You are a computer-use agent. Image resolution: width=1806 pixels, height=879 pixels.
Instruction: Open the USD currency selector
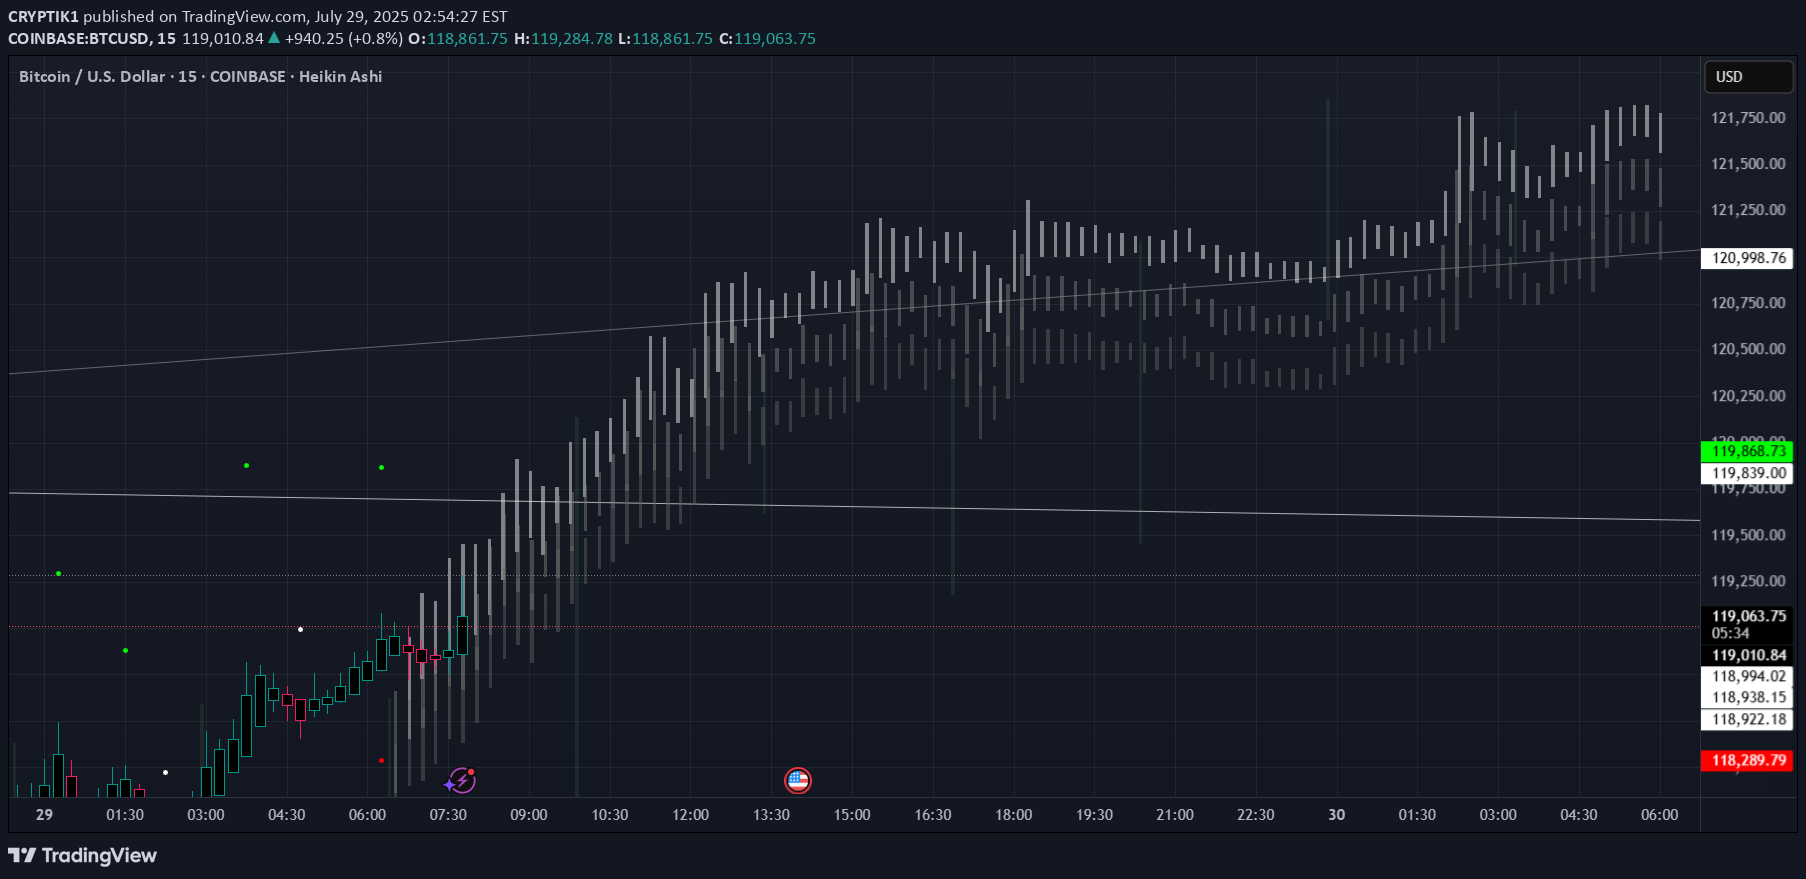tap(1748, 77)
